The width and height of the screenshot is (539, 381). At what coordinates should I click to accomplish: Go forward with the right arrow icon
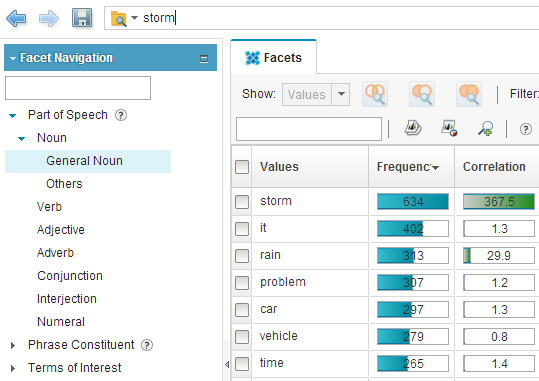(x=48, y=18)
